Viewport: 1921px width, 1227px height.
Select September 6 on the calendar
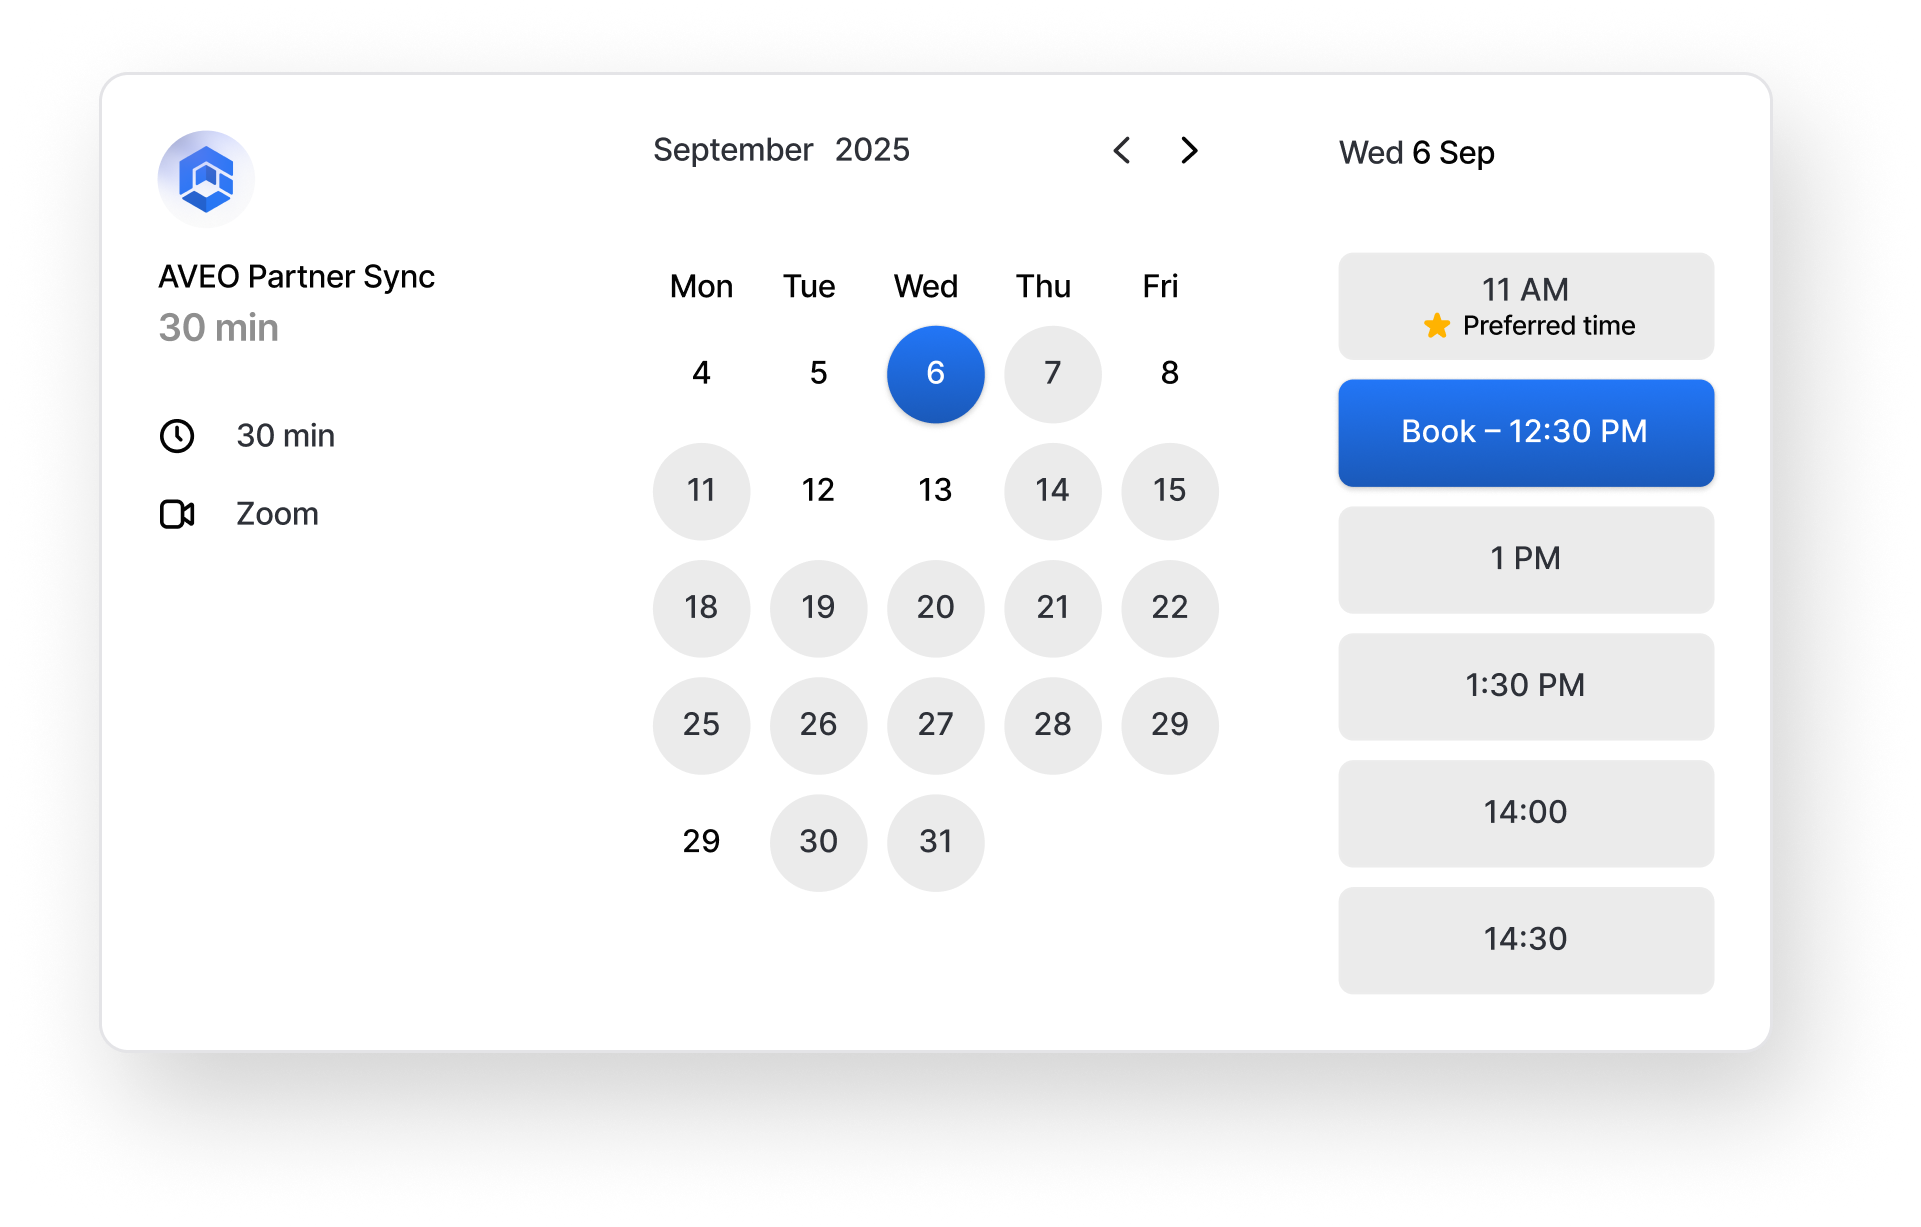[935, 374]
